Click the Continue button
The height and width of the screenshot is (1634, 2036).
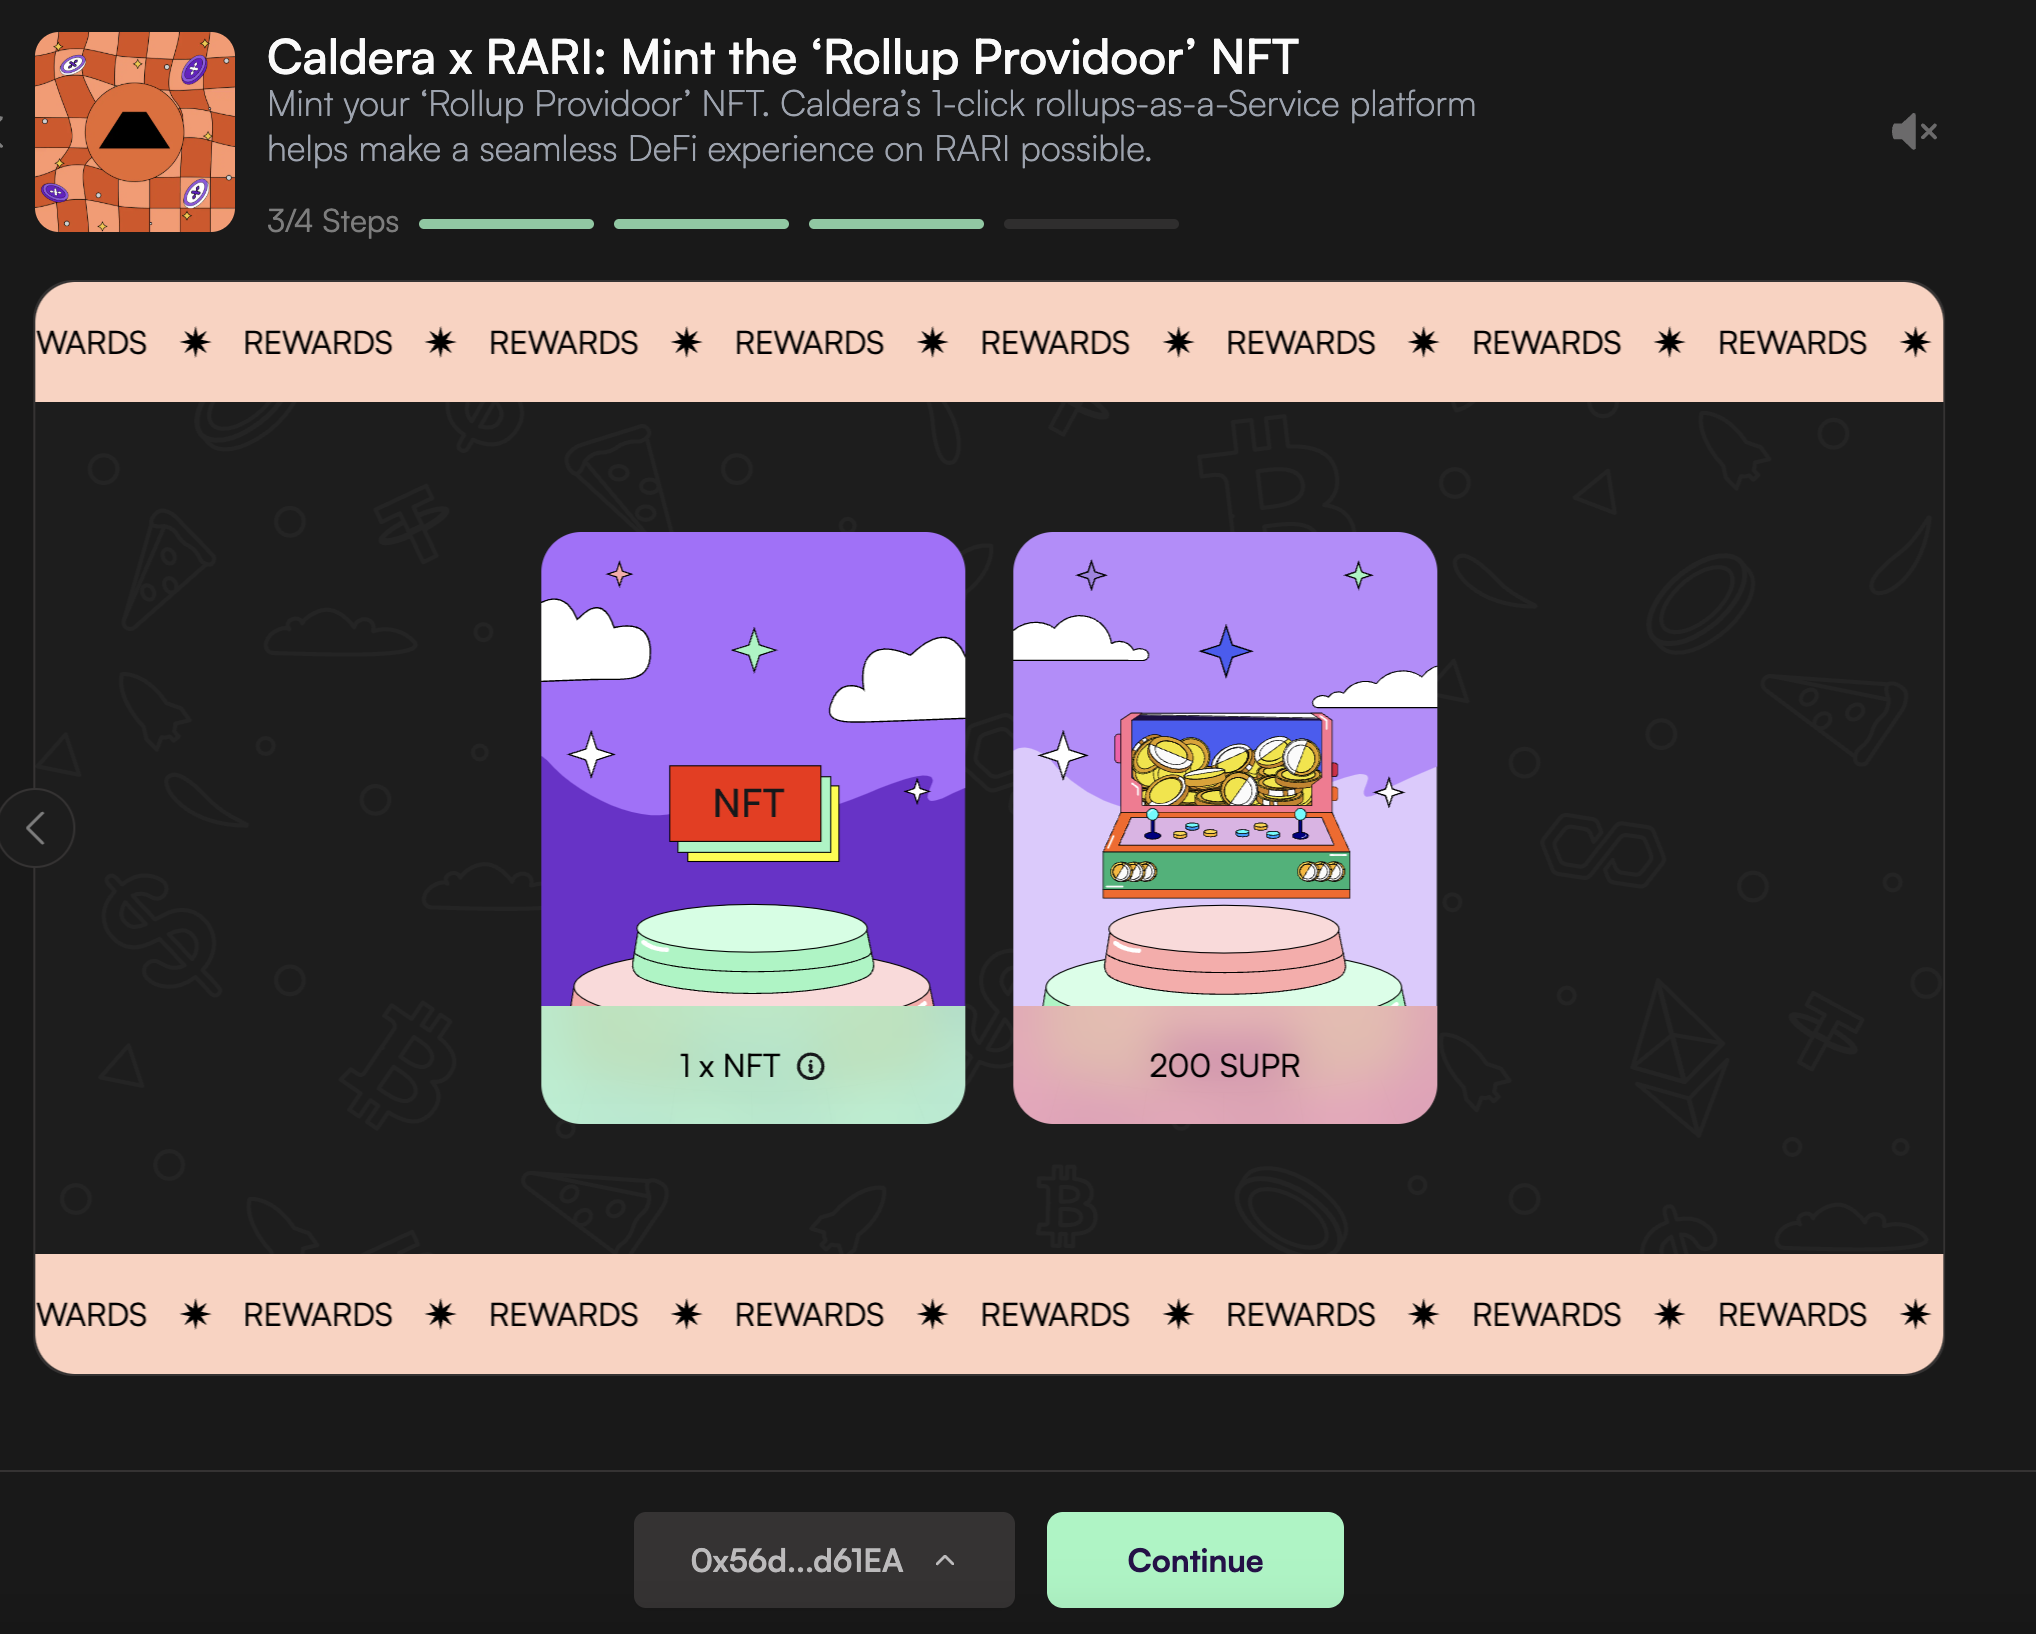tap(1195, 1560)
